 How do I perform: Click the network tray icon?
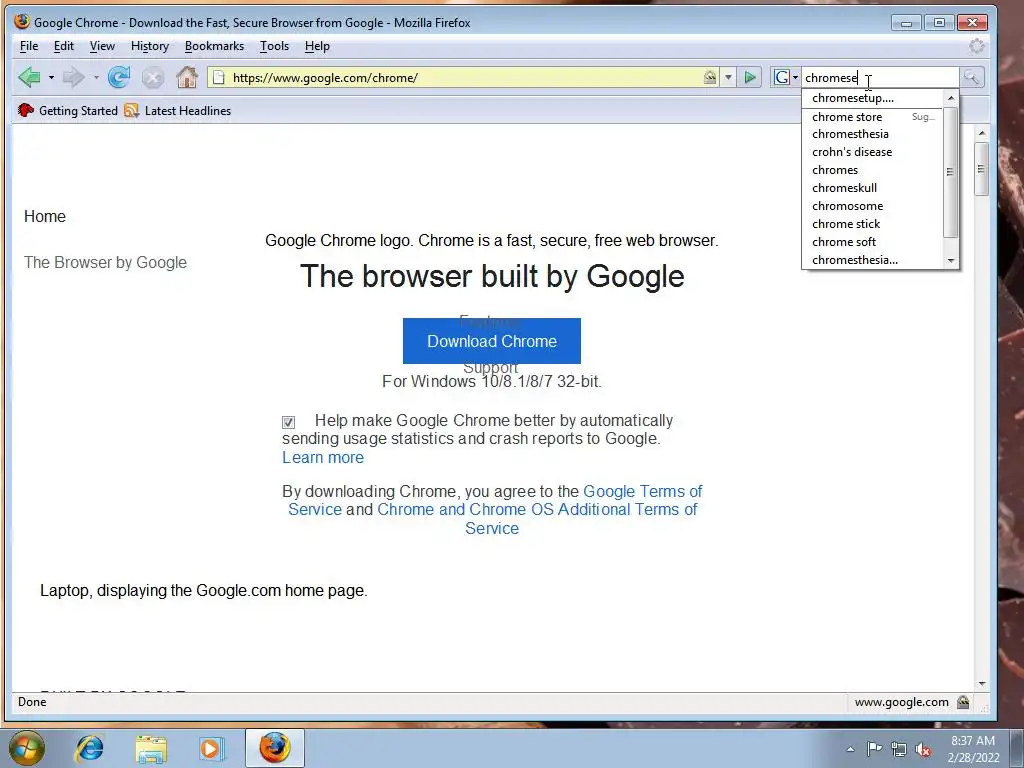pos(899,749)
